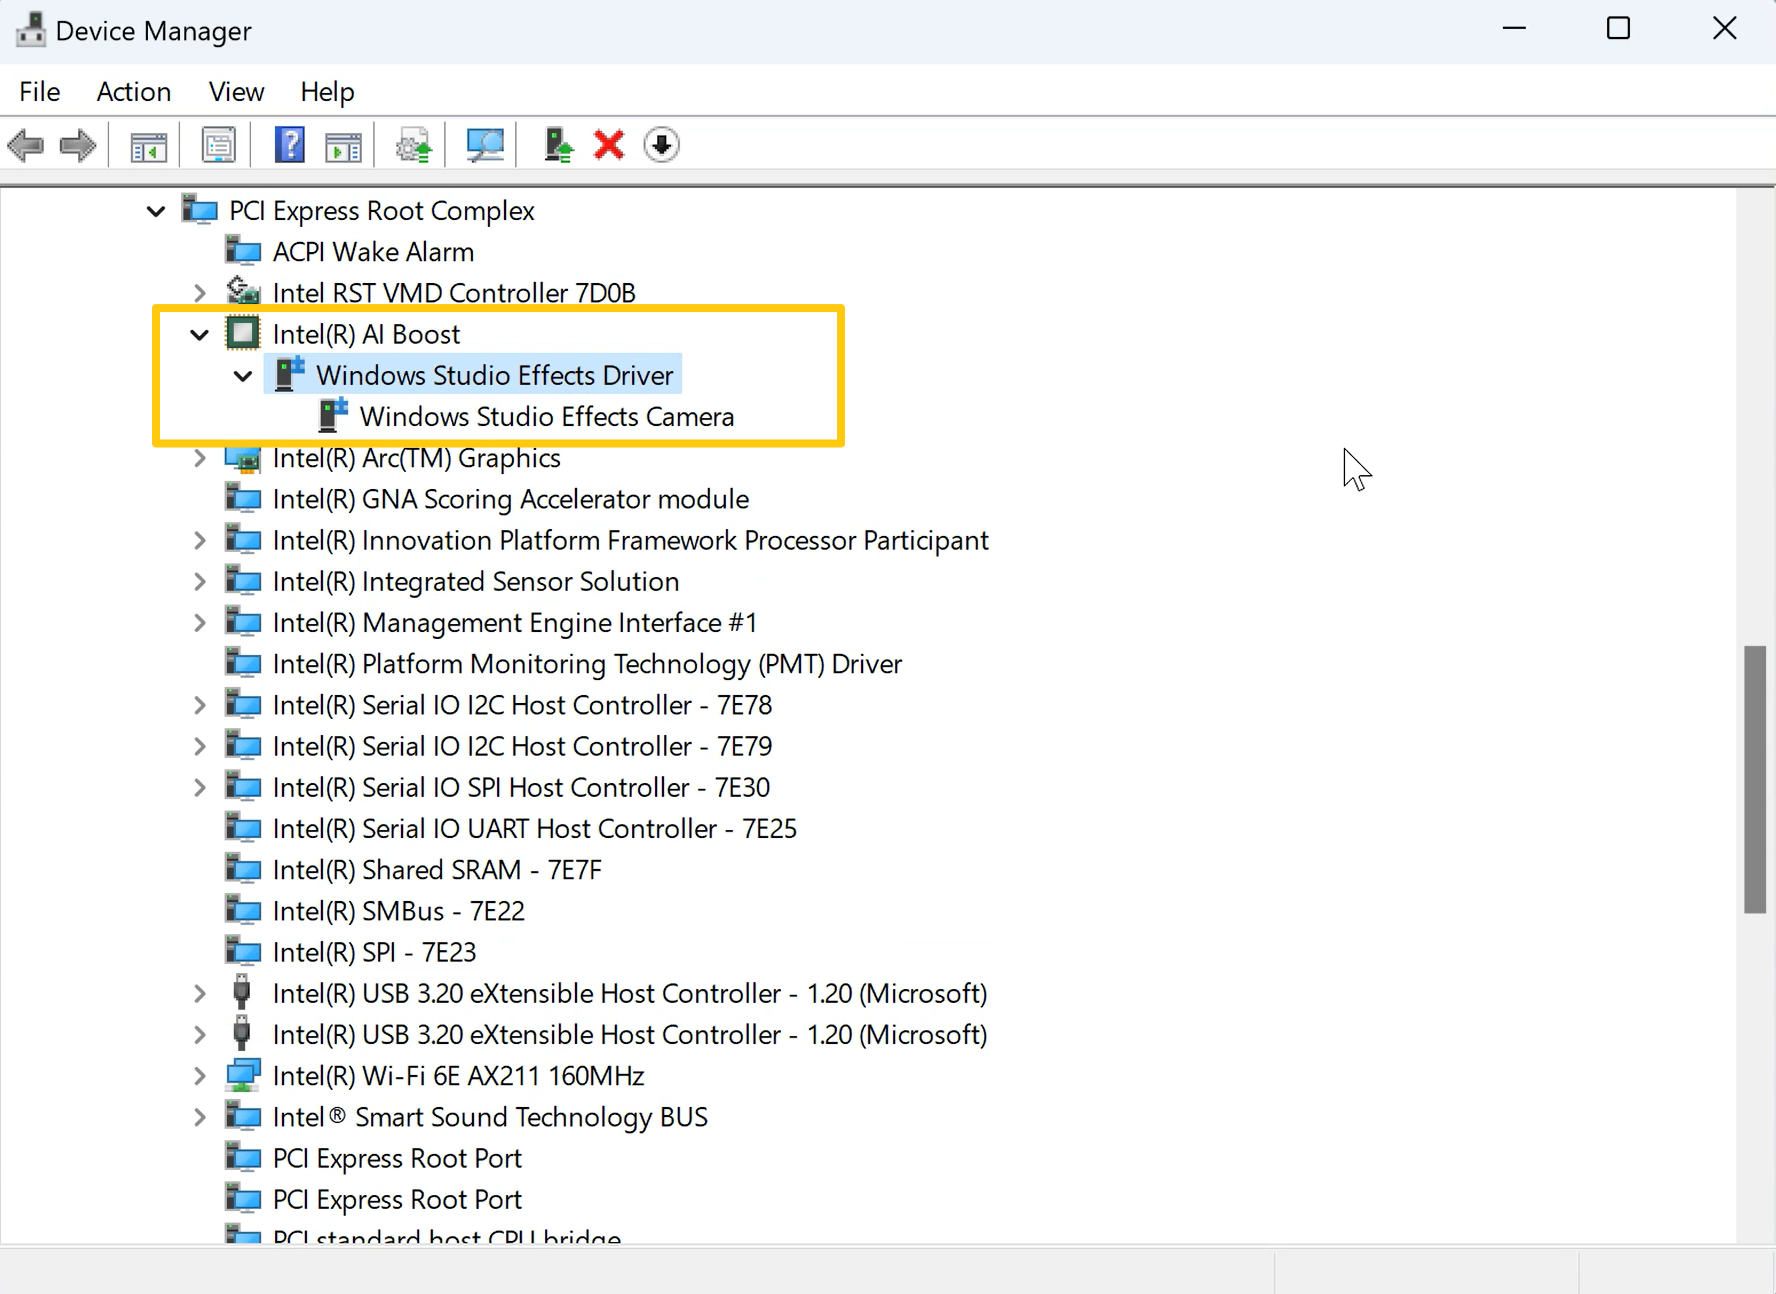
Task: Click the Wi-Fi 6E AX211 network icon
Action: pos(243,1076)
